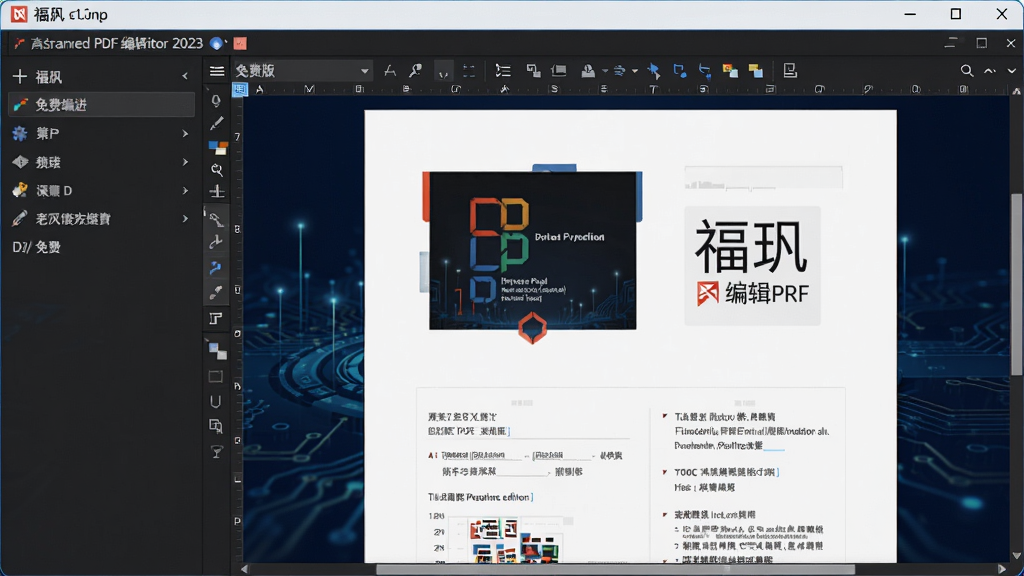Screen dimensions: 1024x576
Task: Click the highlighted quote-mark toolbar icon
Action: point(443,71)
